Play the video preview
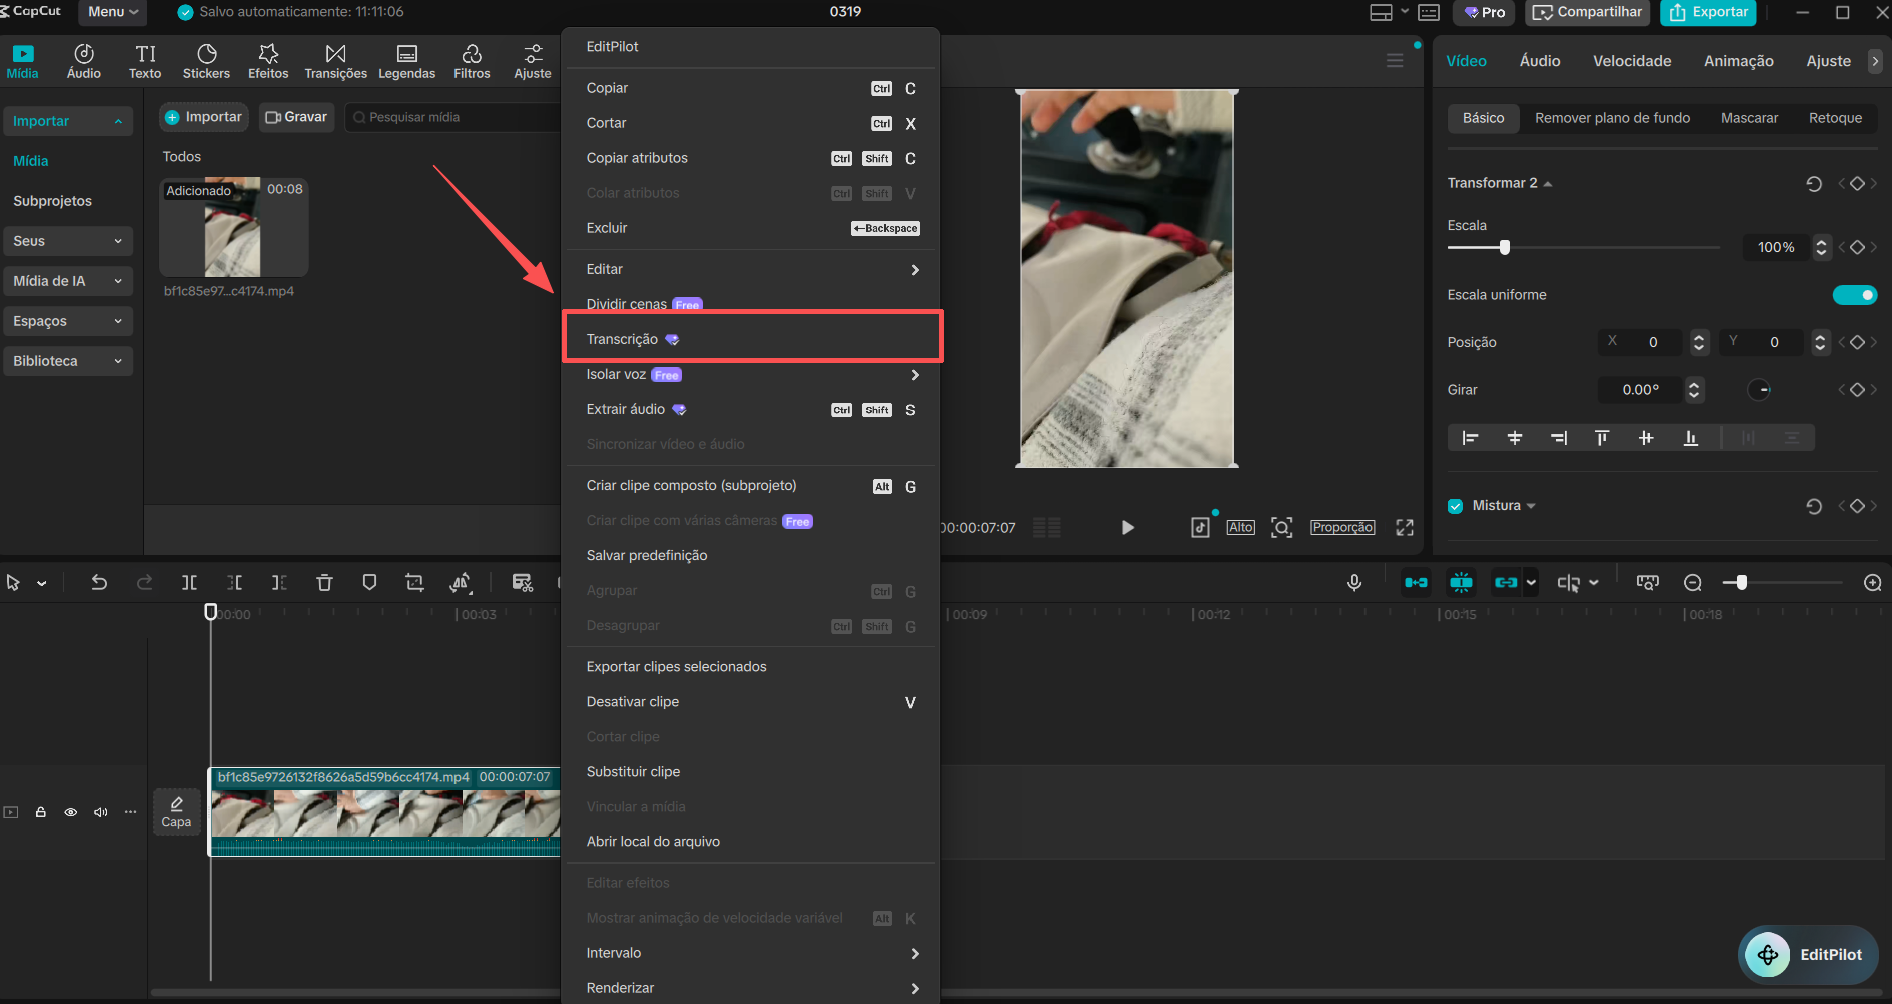This screenshot has height=1004, width=1892. [1127, 527]
